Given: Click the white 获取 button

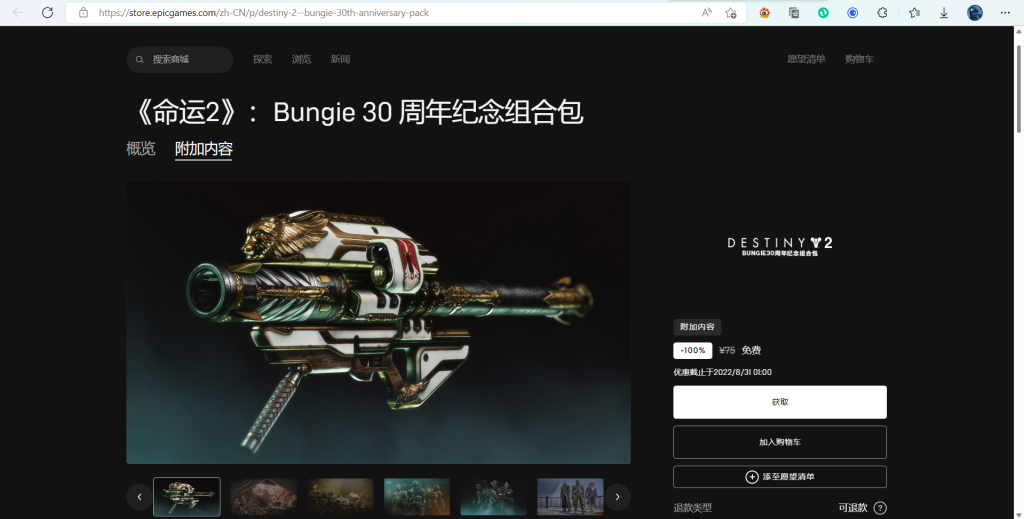Looking at the screenshot, I should point(780,402).
